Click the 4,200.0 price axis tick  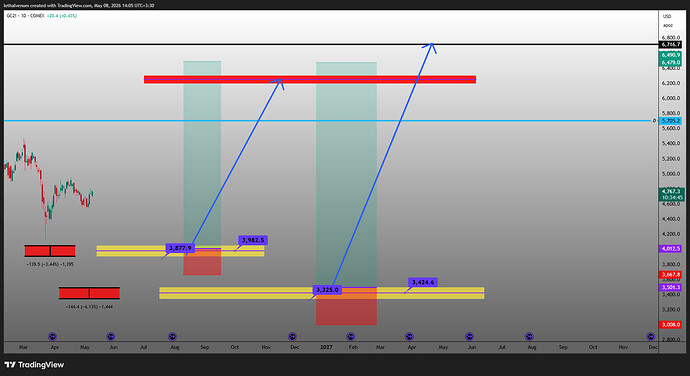click(671, 234)
